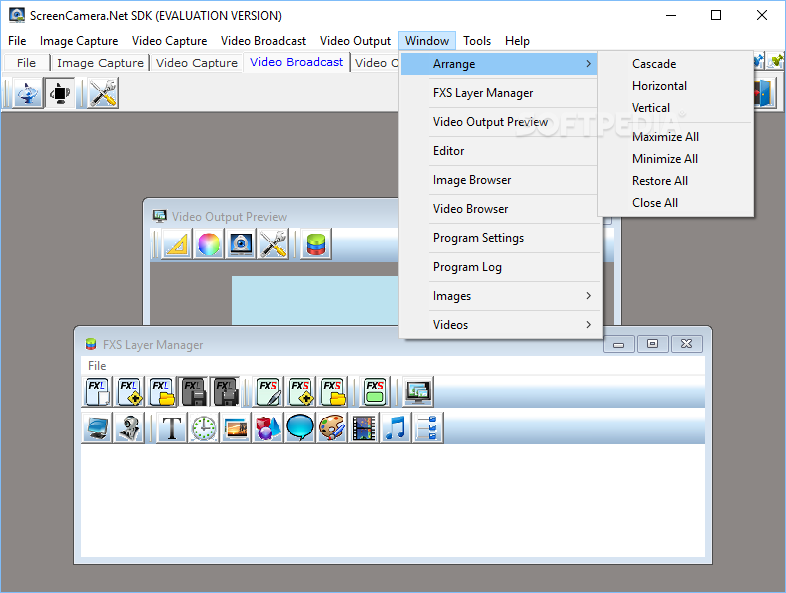The width and height of the screenshot is (786, 593).
Task: Open the Image Browser entry
Action: click(x=500, y=180)
